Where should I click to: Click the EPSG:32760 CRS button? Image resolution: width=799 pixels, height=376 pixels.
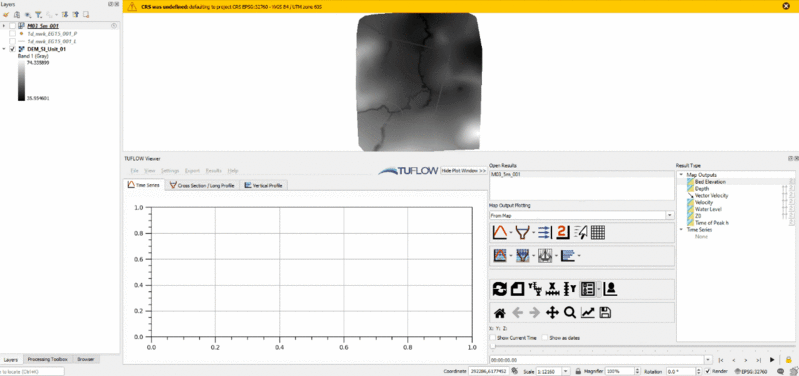751,371
